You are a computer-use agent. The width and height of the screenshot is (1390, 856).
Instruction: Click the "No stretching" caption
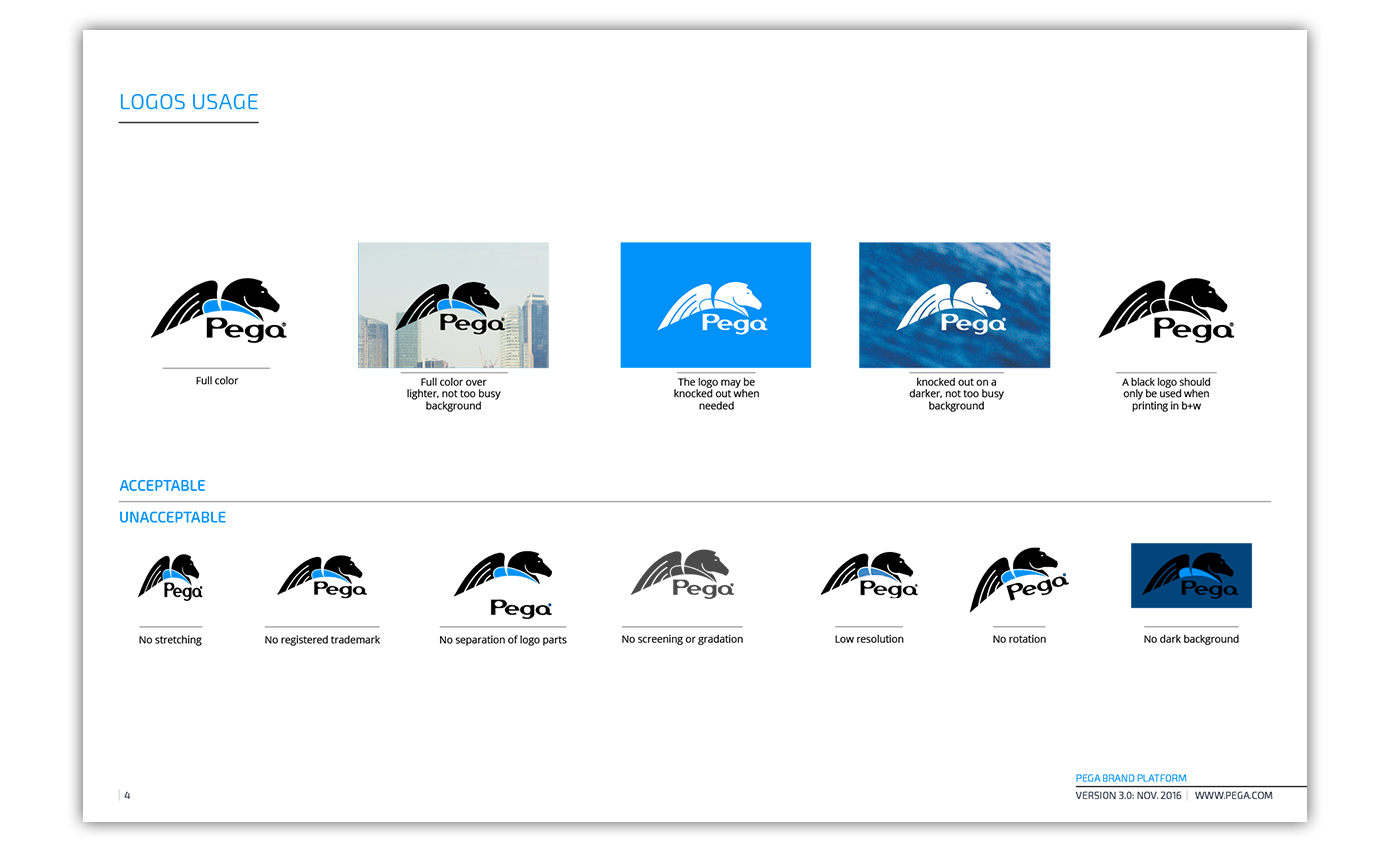coord(170,640)
